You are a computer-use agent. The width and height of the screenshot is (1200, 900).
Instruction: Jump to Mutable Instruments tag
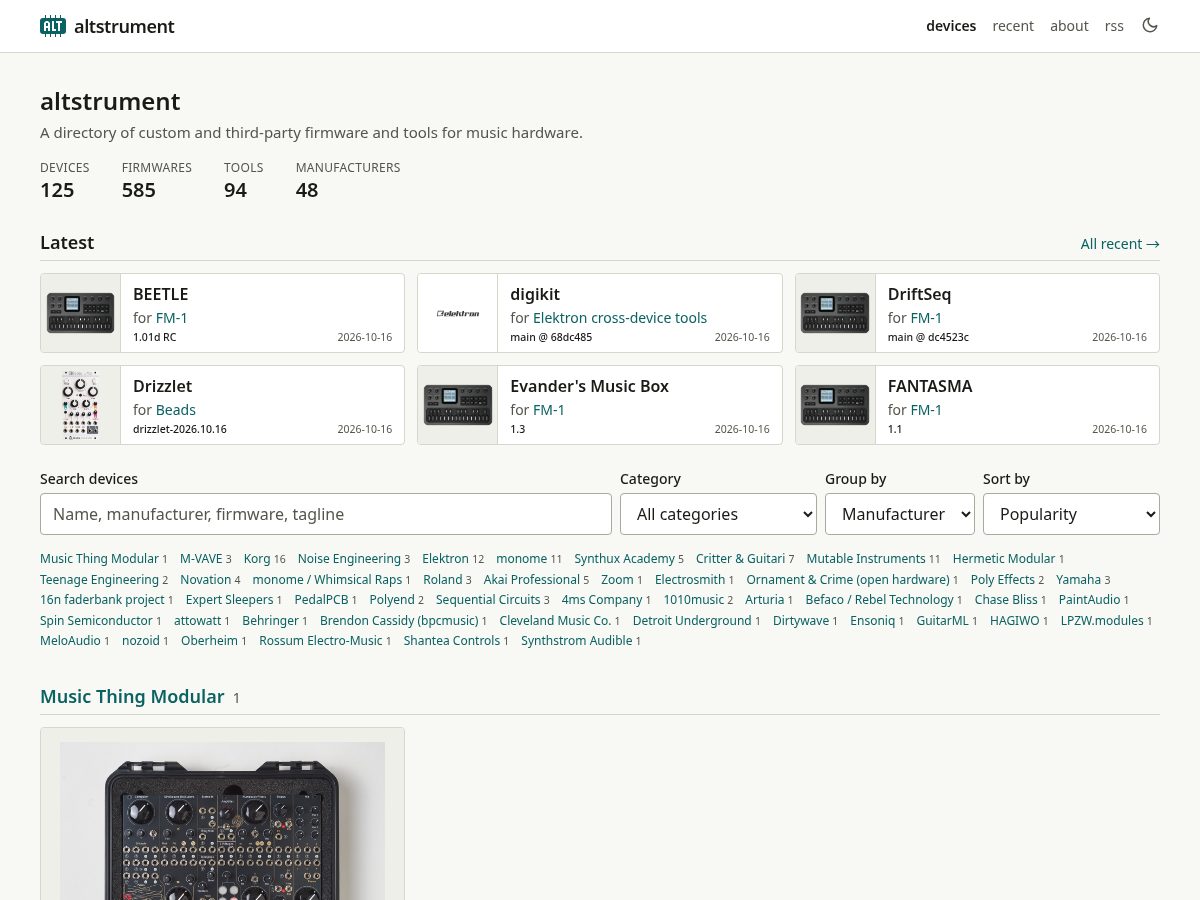[x=866, y=559]
